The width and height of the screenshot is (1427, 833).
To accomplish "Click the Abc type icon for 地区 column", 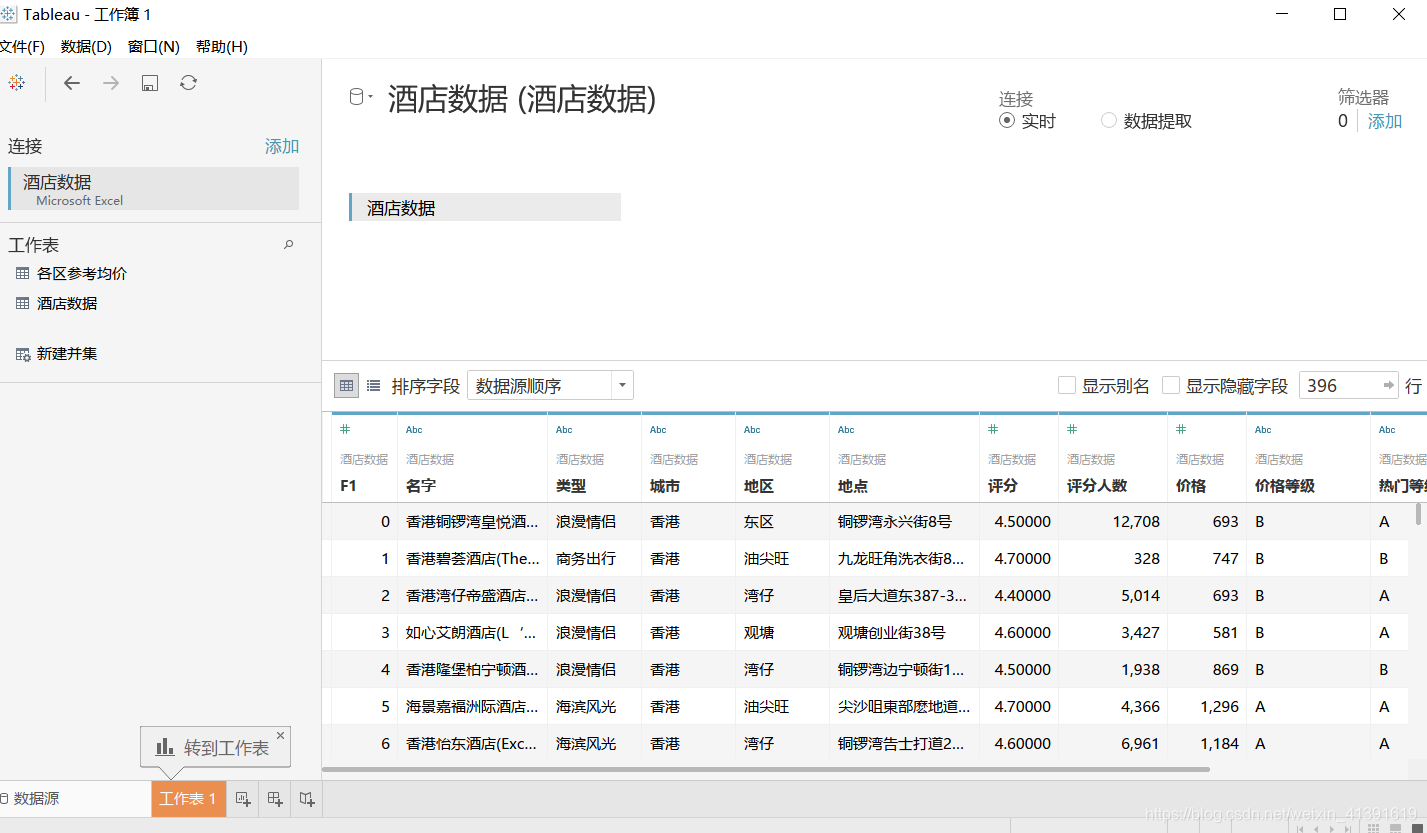I will [x=752, y=430].
